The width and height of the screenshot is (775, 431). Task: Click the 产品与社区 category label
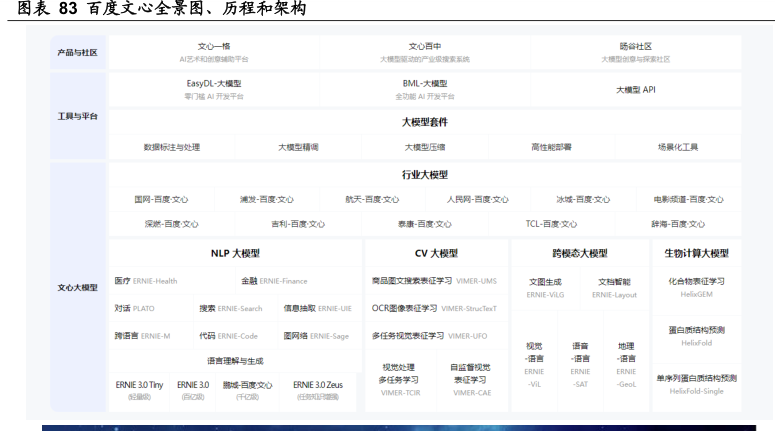pos(78,52)
